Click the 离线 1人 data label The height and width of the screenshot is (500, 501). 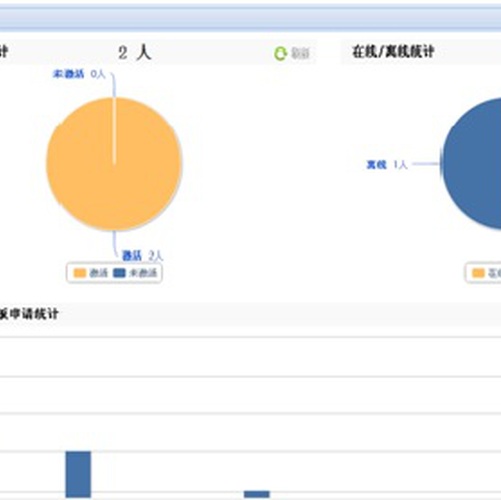387,164
